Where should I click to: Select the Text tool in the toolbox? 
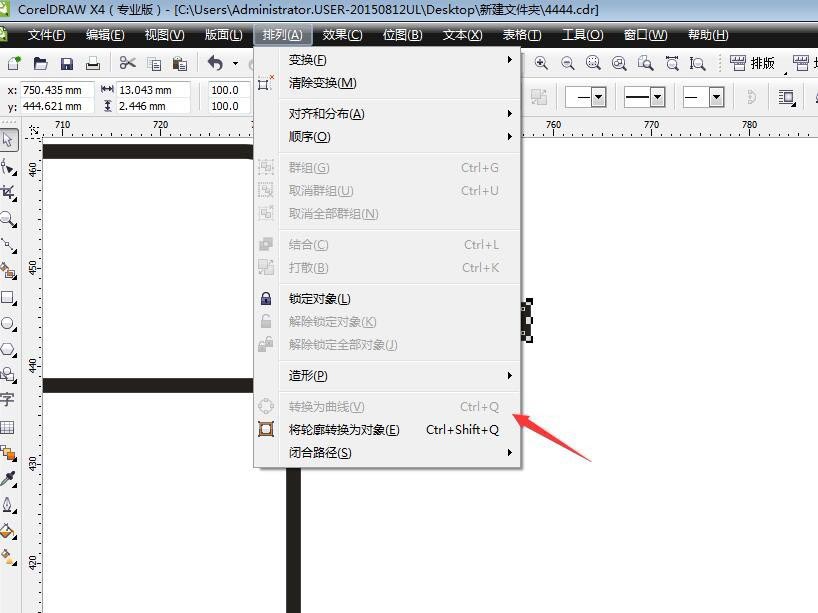click(7, 400)
